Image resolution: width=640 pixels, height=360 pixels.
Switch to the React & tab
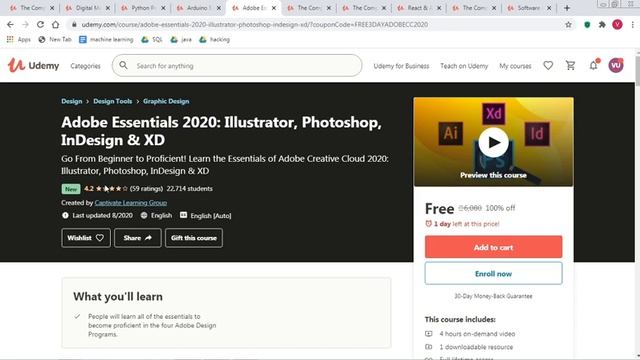tap(418, 8)
